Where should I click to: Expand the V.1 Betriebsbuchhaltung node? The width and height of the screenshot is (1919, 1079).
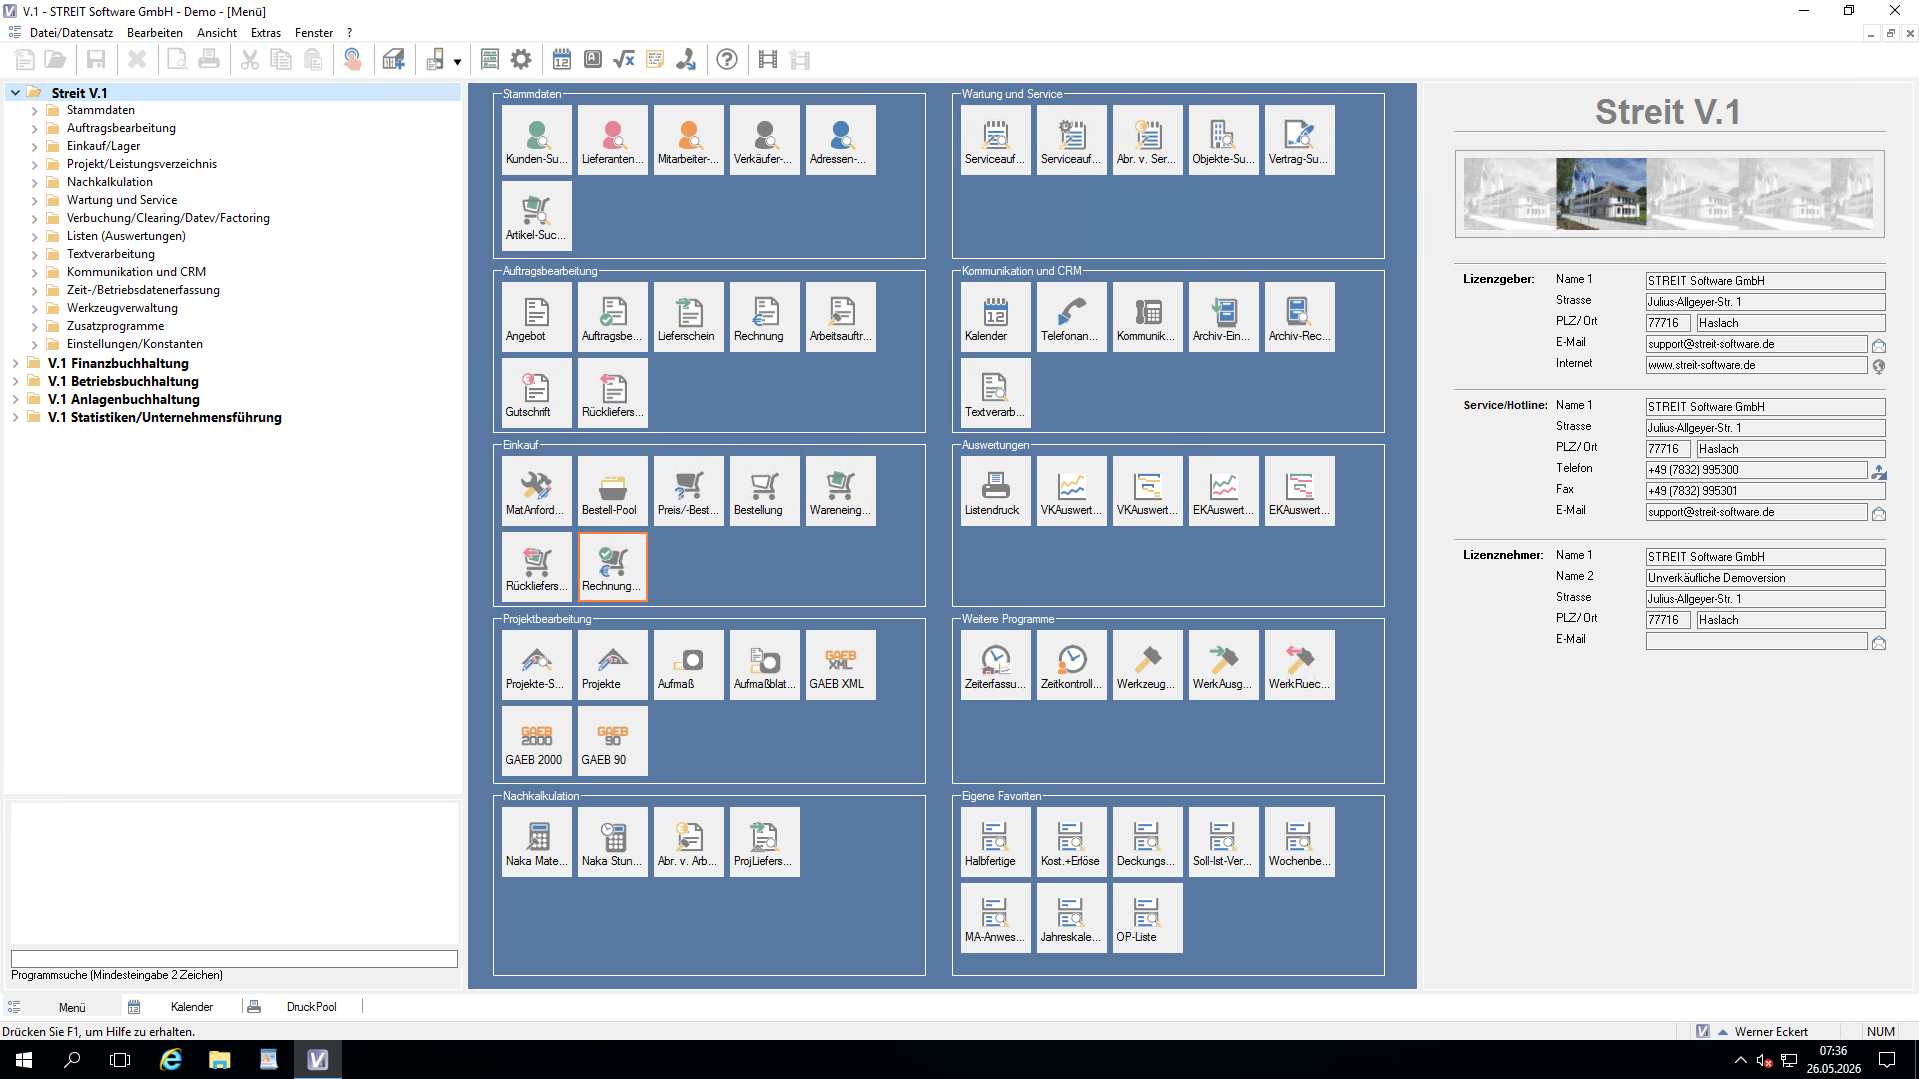point(16,382)
